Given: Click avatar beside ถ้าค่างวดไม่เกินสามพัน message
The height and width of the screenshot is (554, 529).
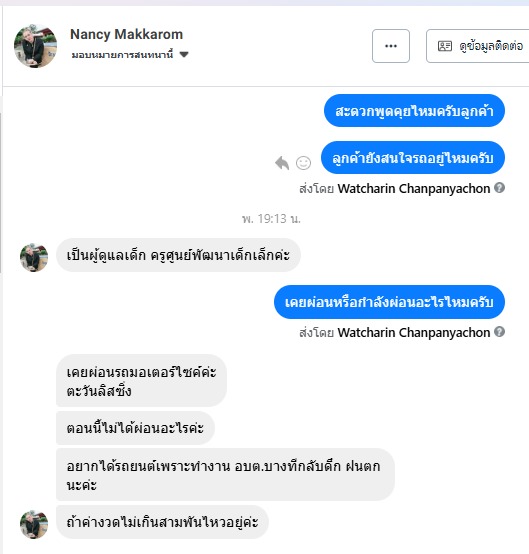Looking at the screenshot, I should (34, 524).
